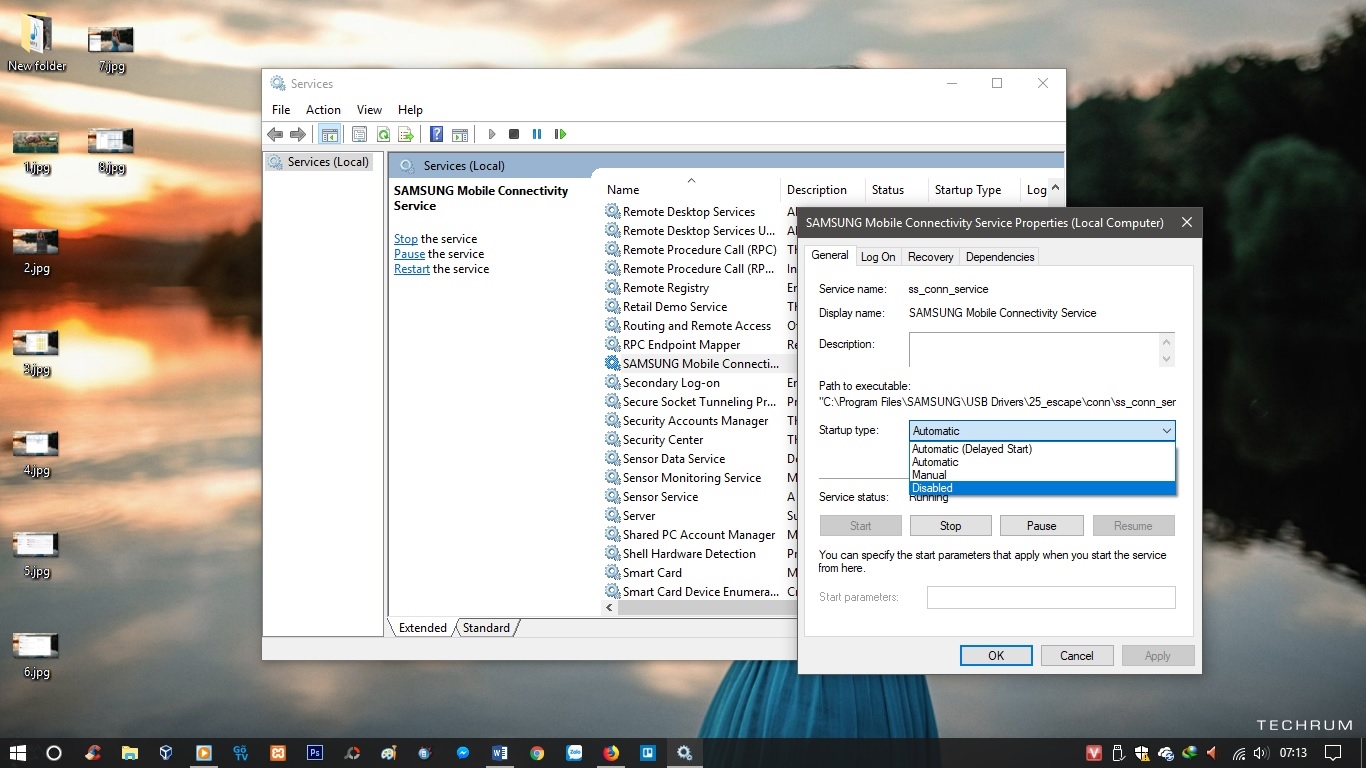Image resolution: width=1366 pixels, height=768 pixels.
Task: Open Help via blue question mark icon
Action: point(436,134)
